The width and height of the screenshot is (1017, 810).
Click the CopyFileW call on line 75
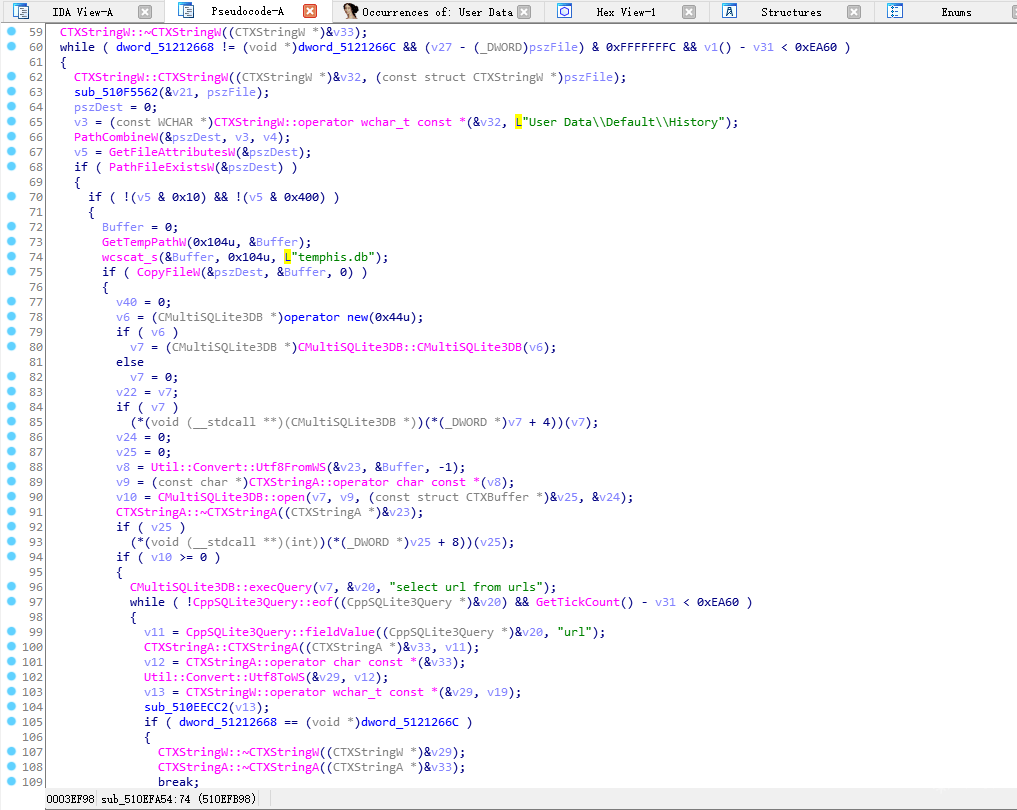coord(168,272)
